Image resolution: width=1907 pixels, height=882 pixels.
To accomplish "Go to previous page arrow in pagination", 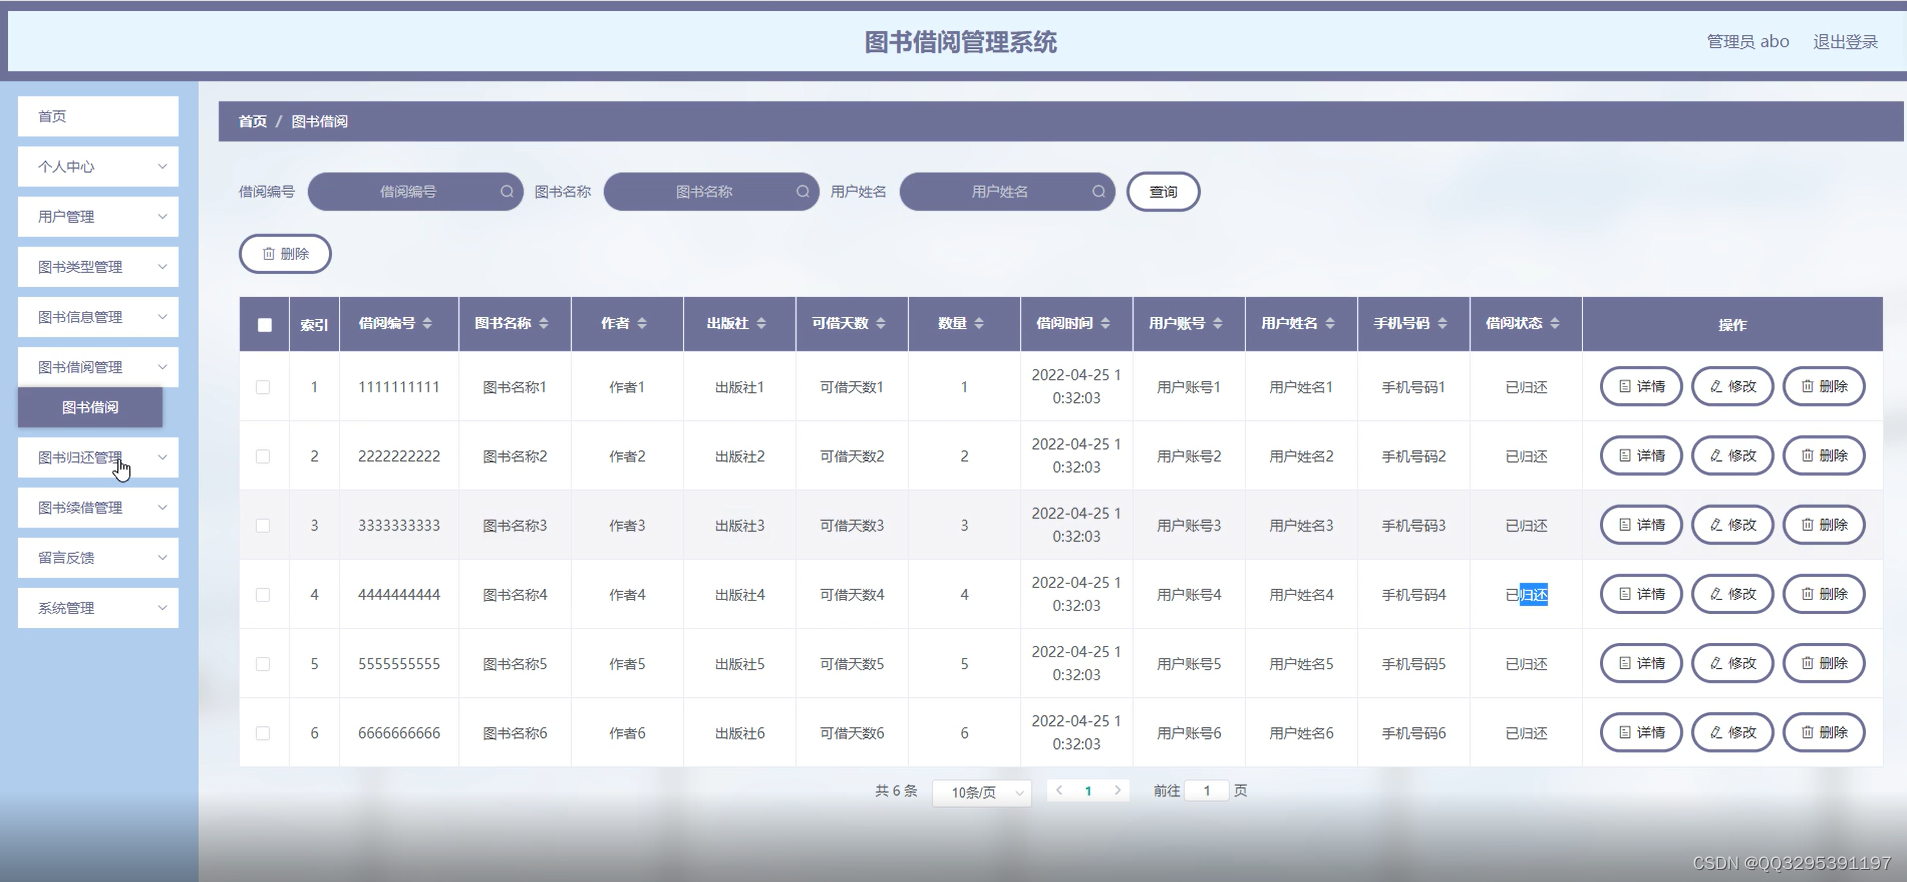I will [x=1059, y=790].
